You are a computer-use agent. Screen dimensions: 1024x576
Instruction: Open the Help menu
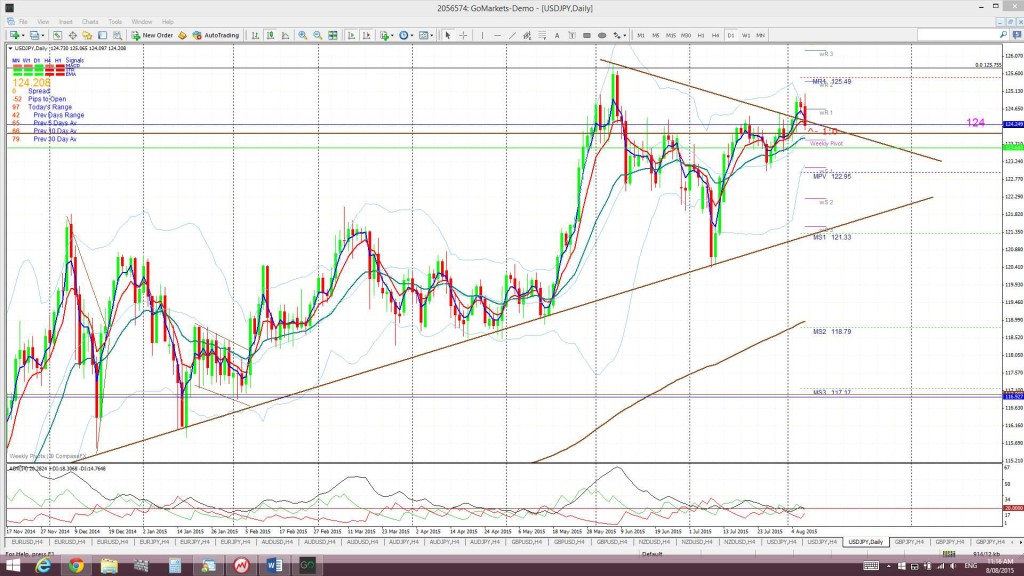[168, 22]
